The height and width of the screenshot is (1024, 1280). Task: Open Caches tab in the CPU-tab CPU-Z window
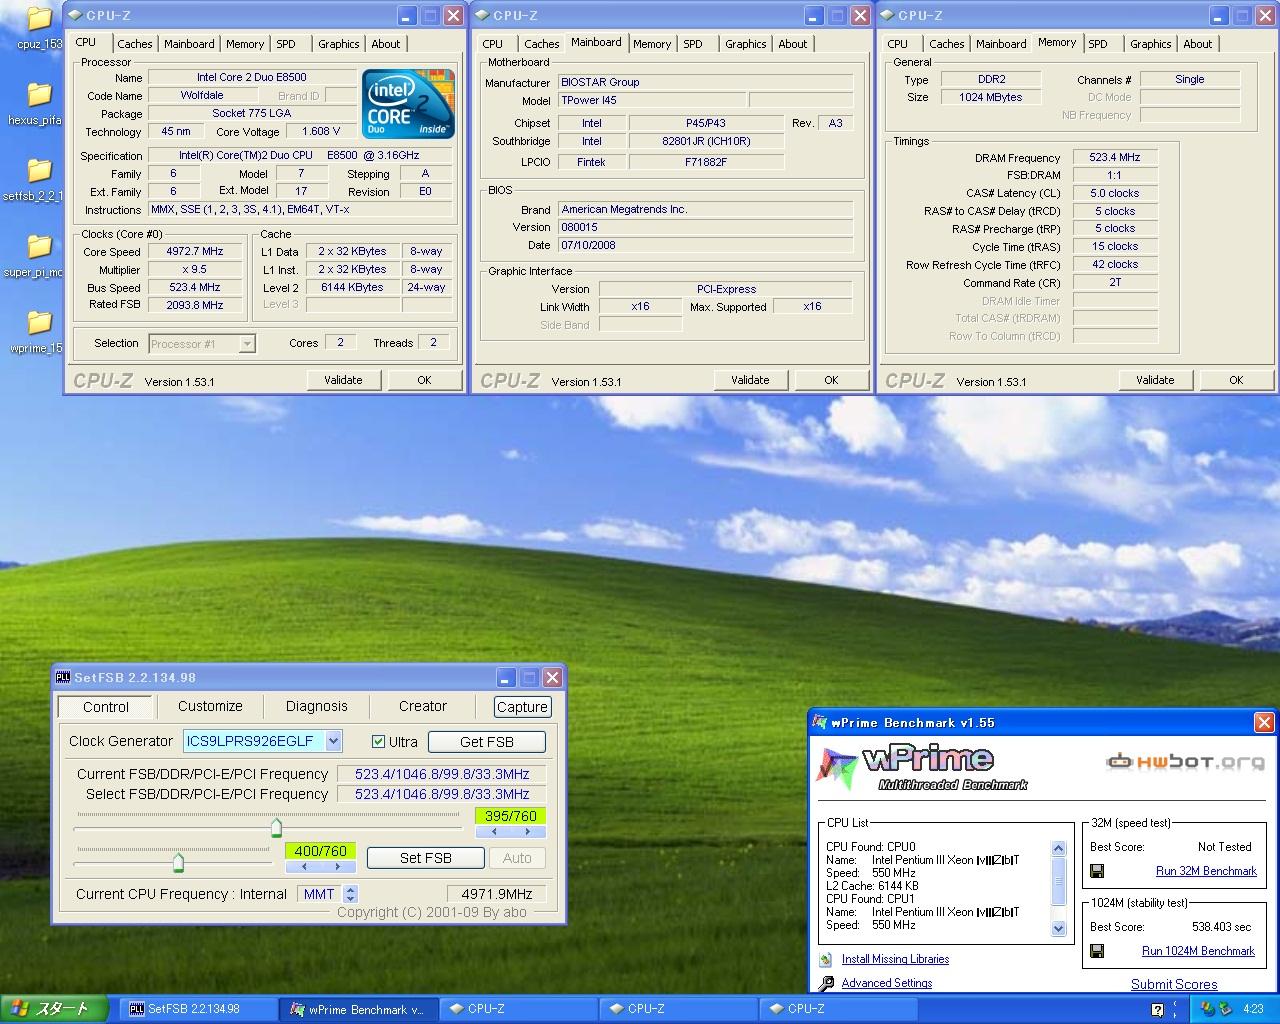(135, 44)
